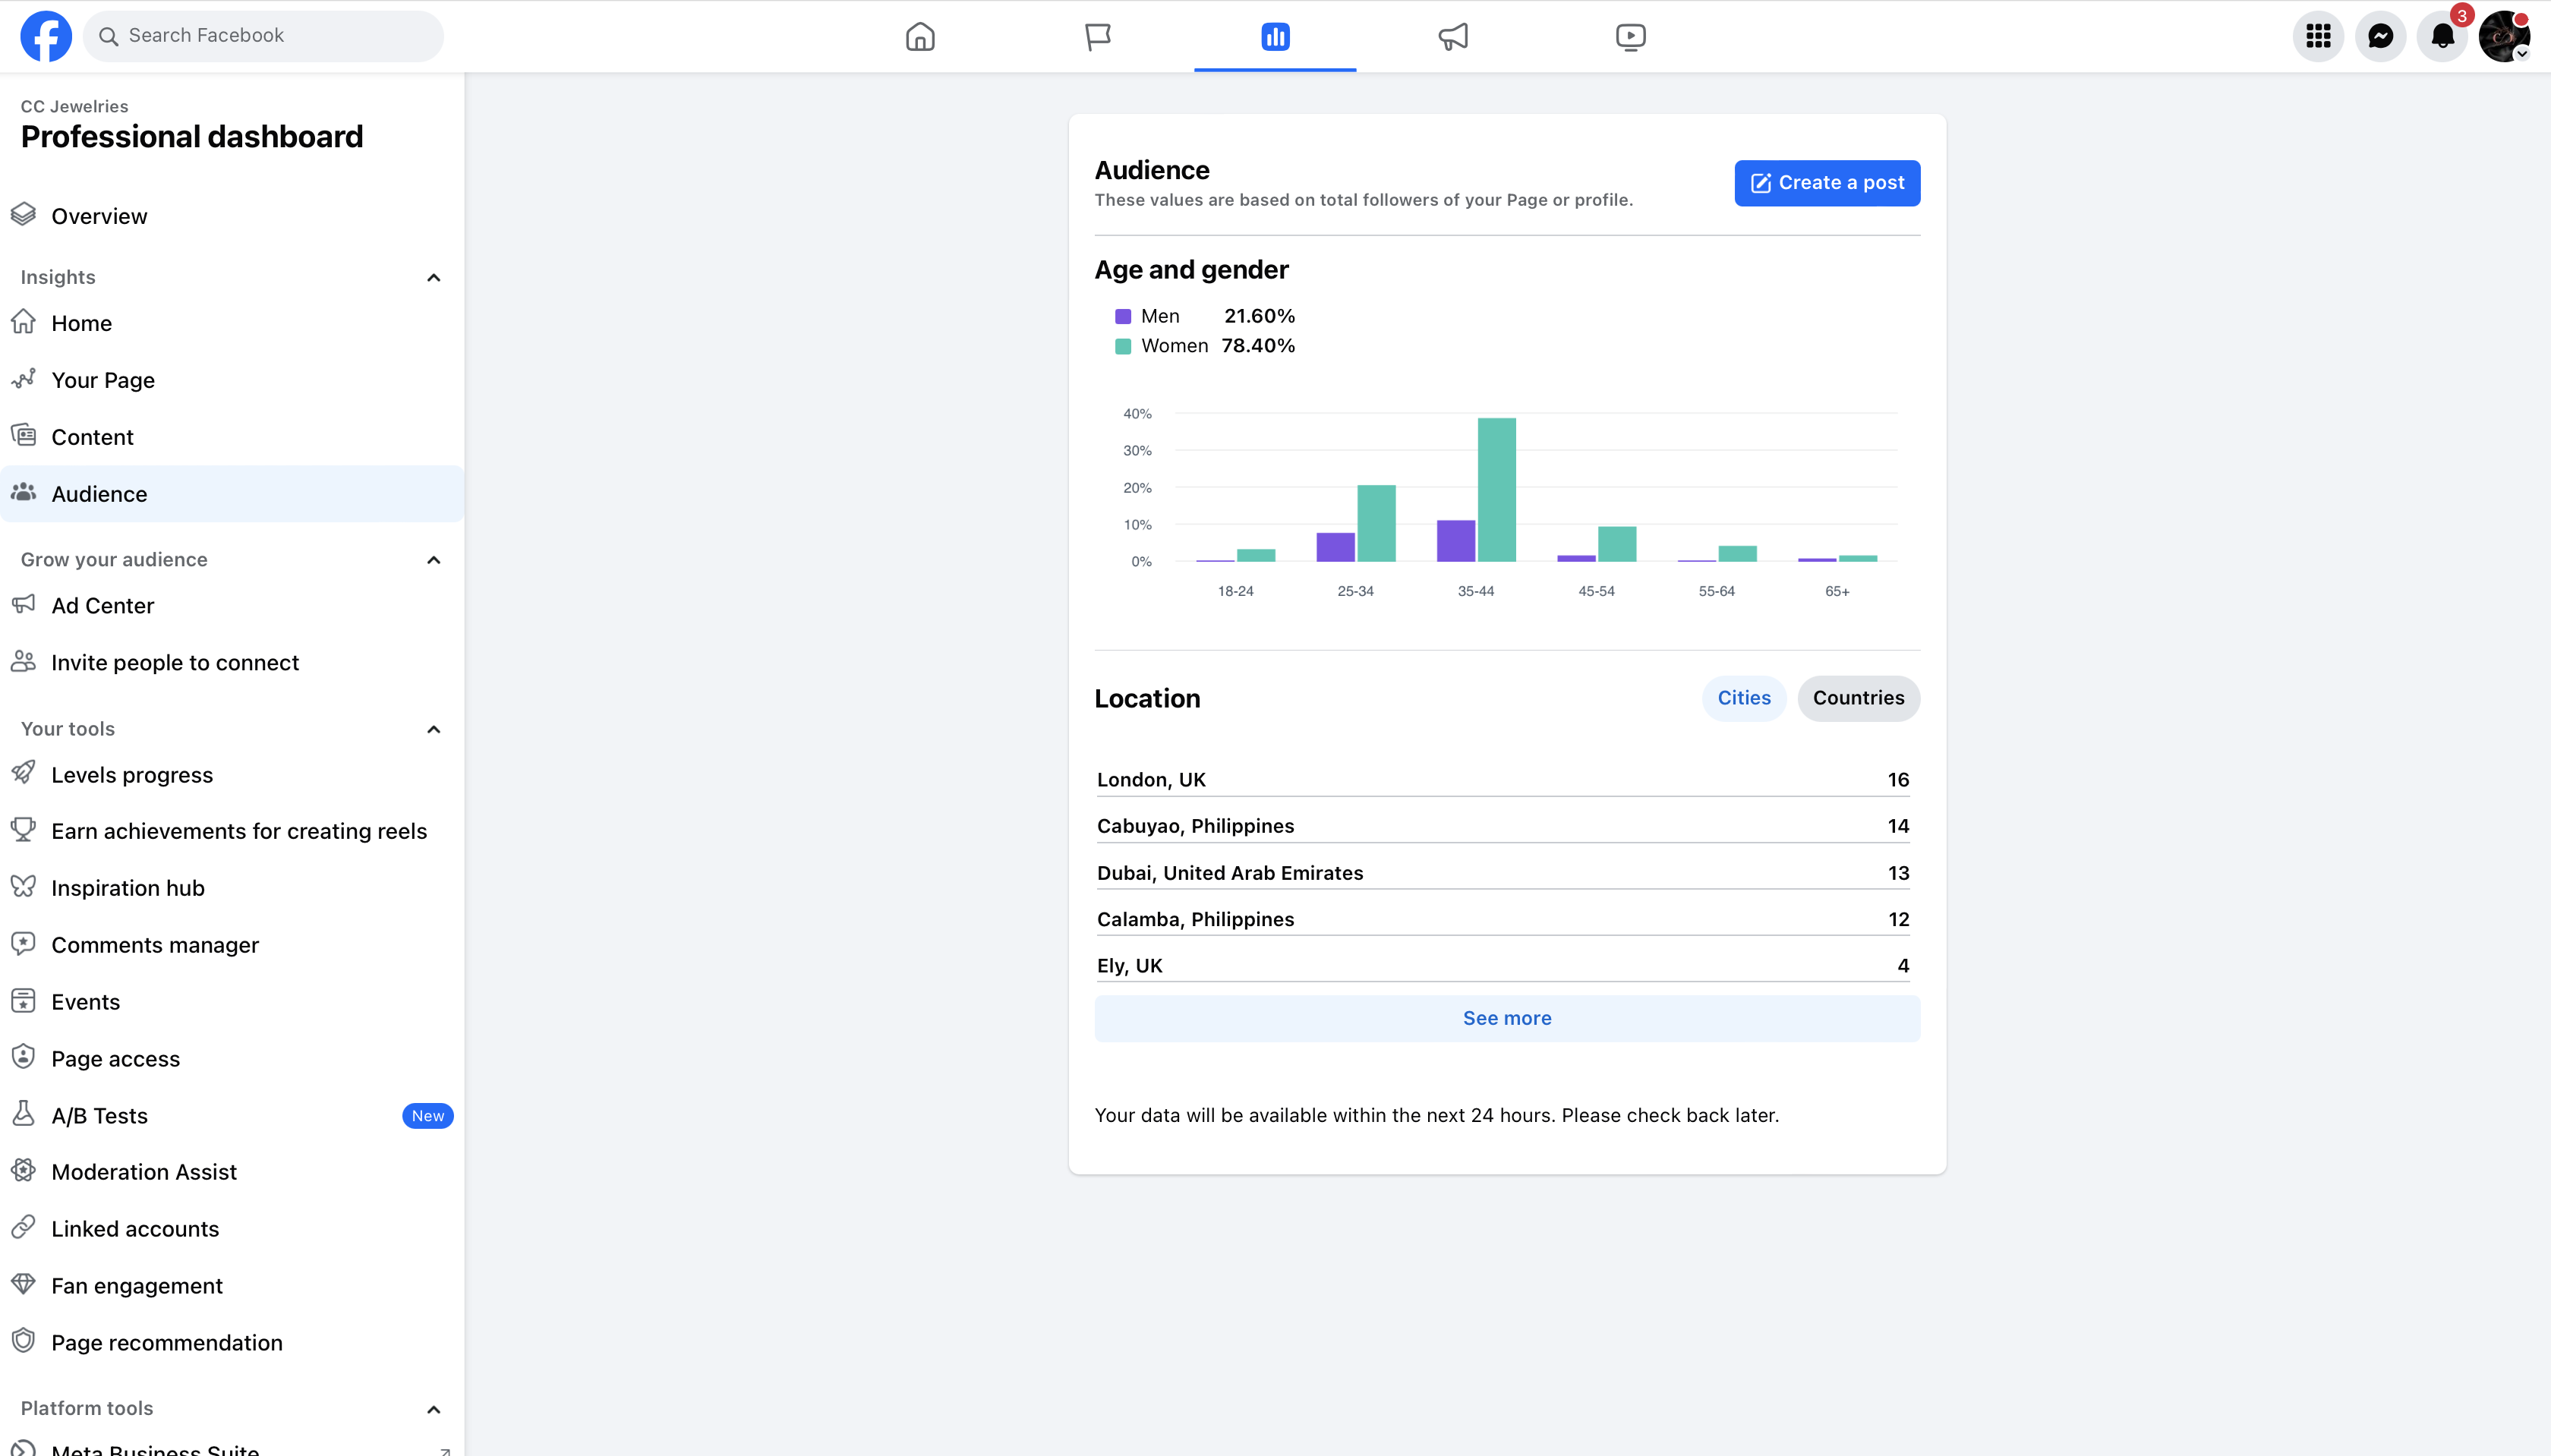Image resolution: width=2551 pixels, height=1456 pixels.
Task: Click the Create a post button
Action: [x=1826, y=183]
